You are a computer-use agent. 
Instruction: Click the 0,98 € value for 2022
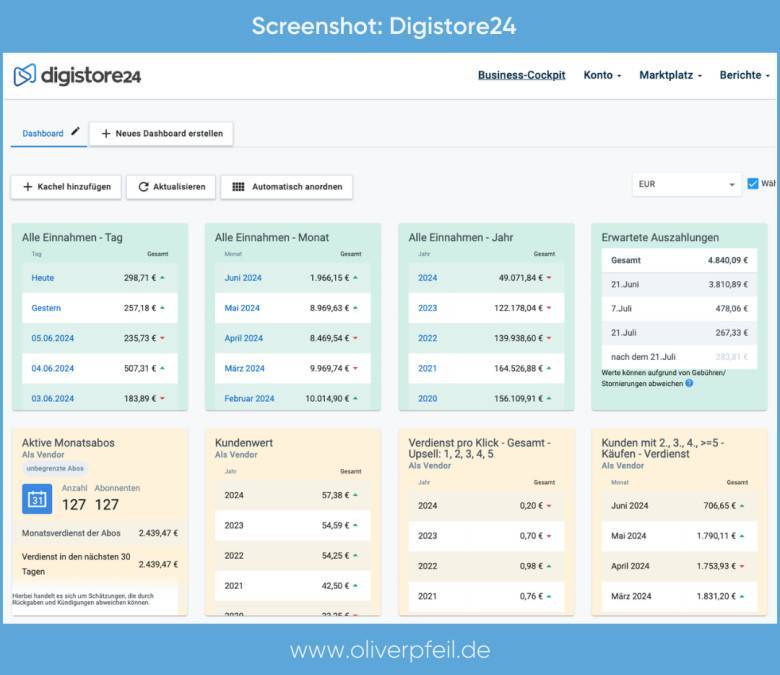pos(531,566)
